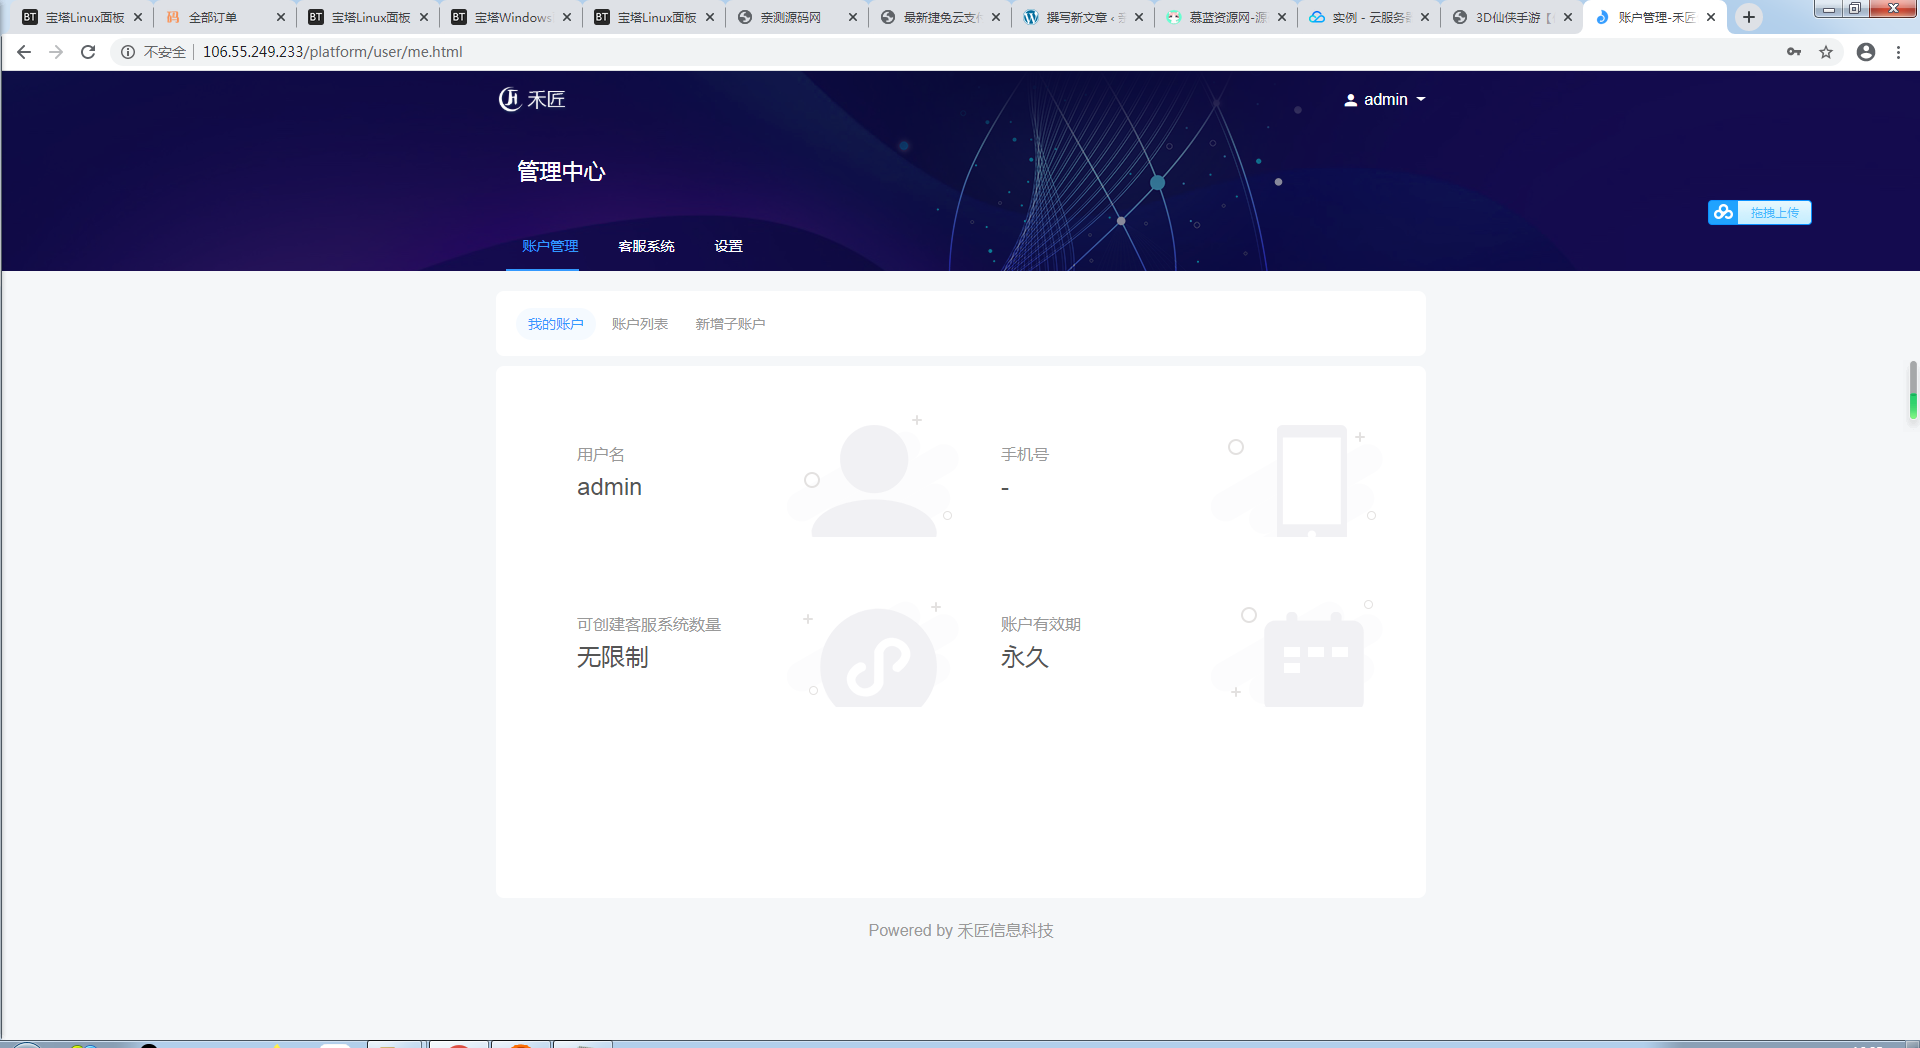The height and width of the screenshot is (1048, 1920).
Task: Reload the current page
Action: click(x=88, y=52)
